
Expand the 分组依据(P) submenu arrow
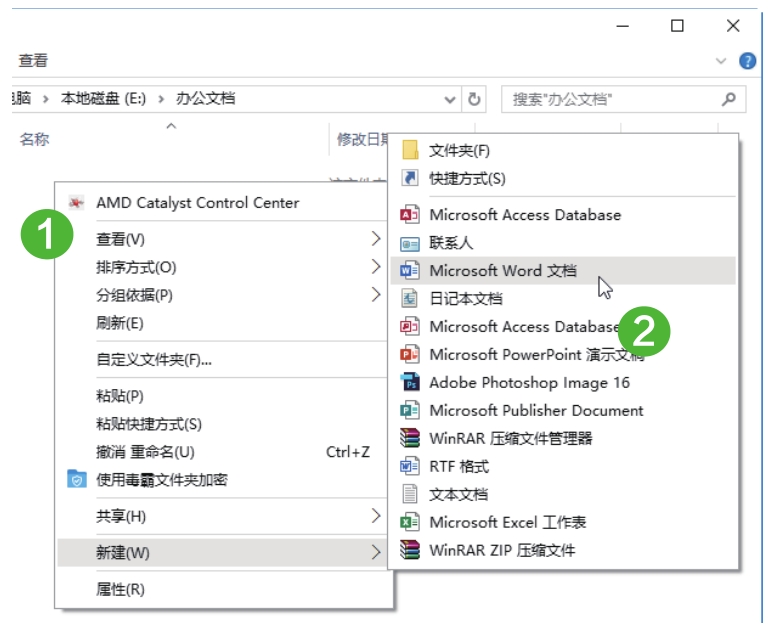376,295
